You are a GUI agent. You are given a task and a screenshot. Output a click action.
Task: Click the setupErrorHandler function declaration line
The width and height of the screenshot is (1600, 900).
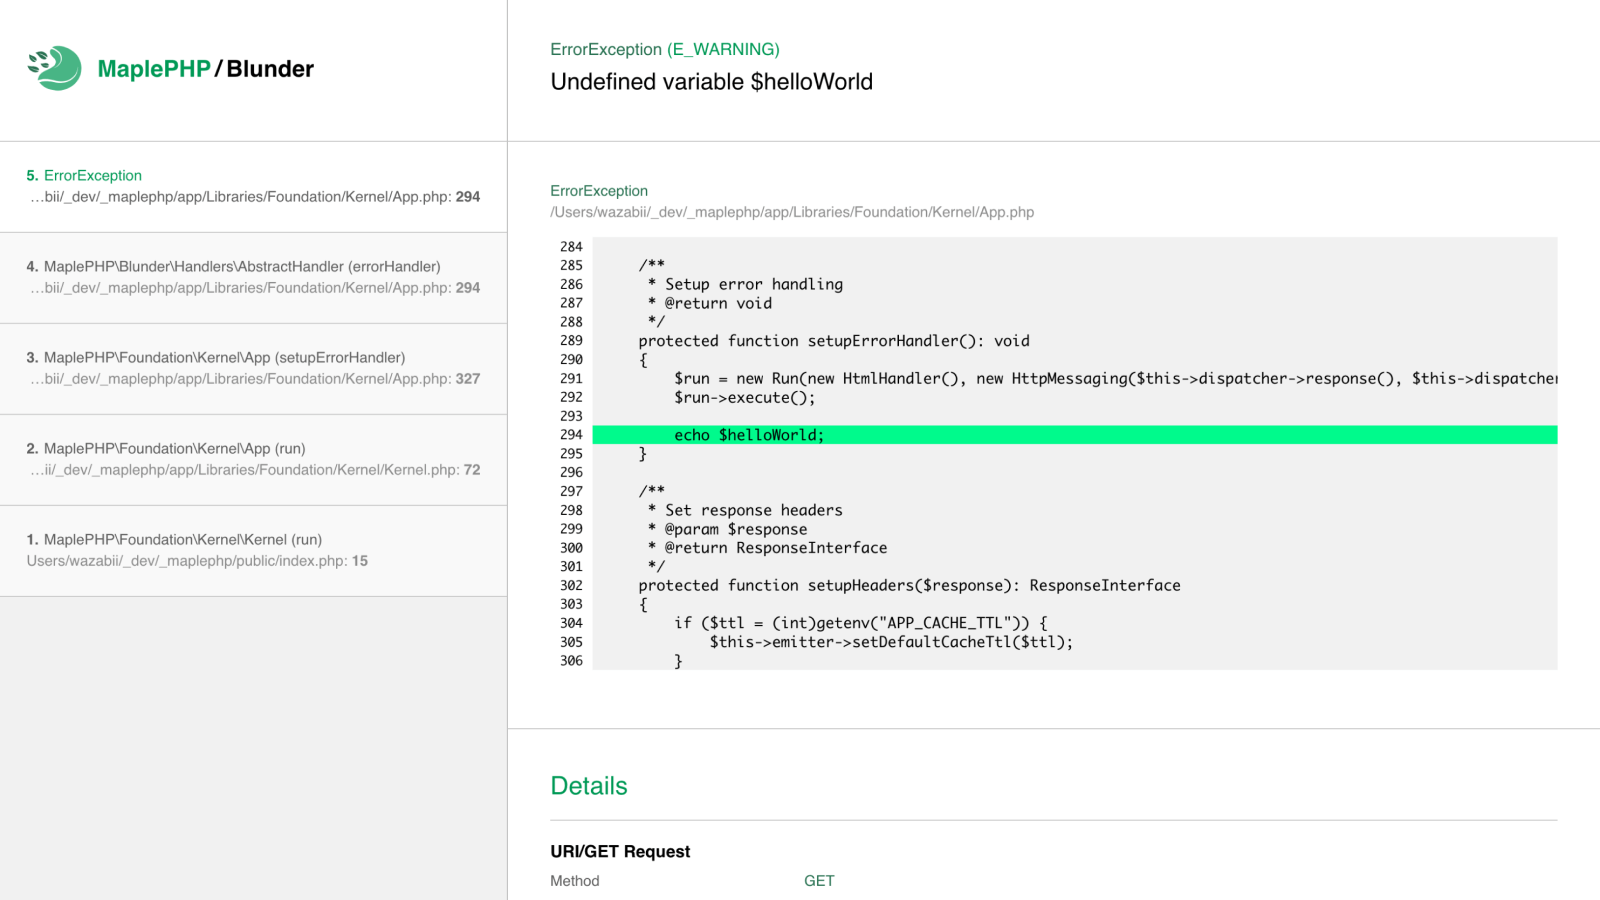[834, 341]
